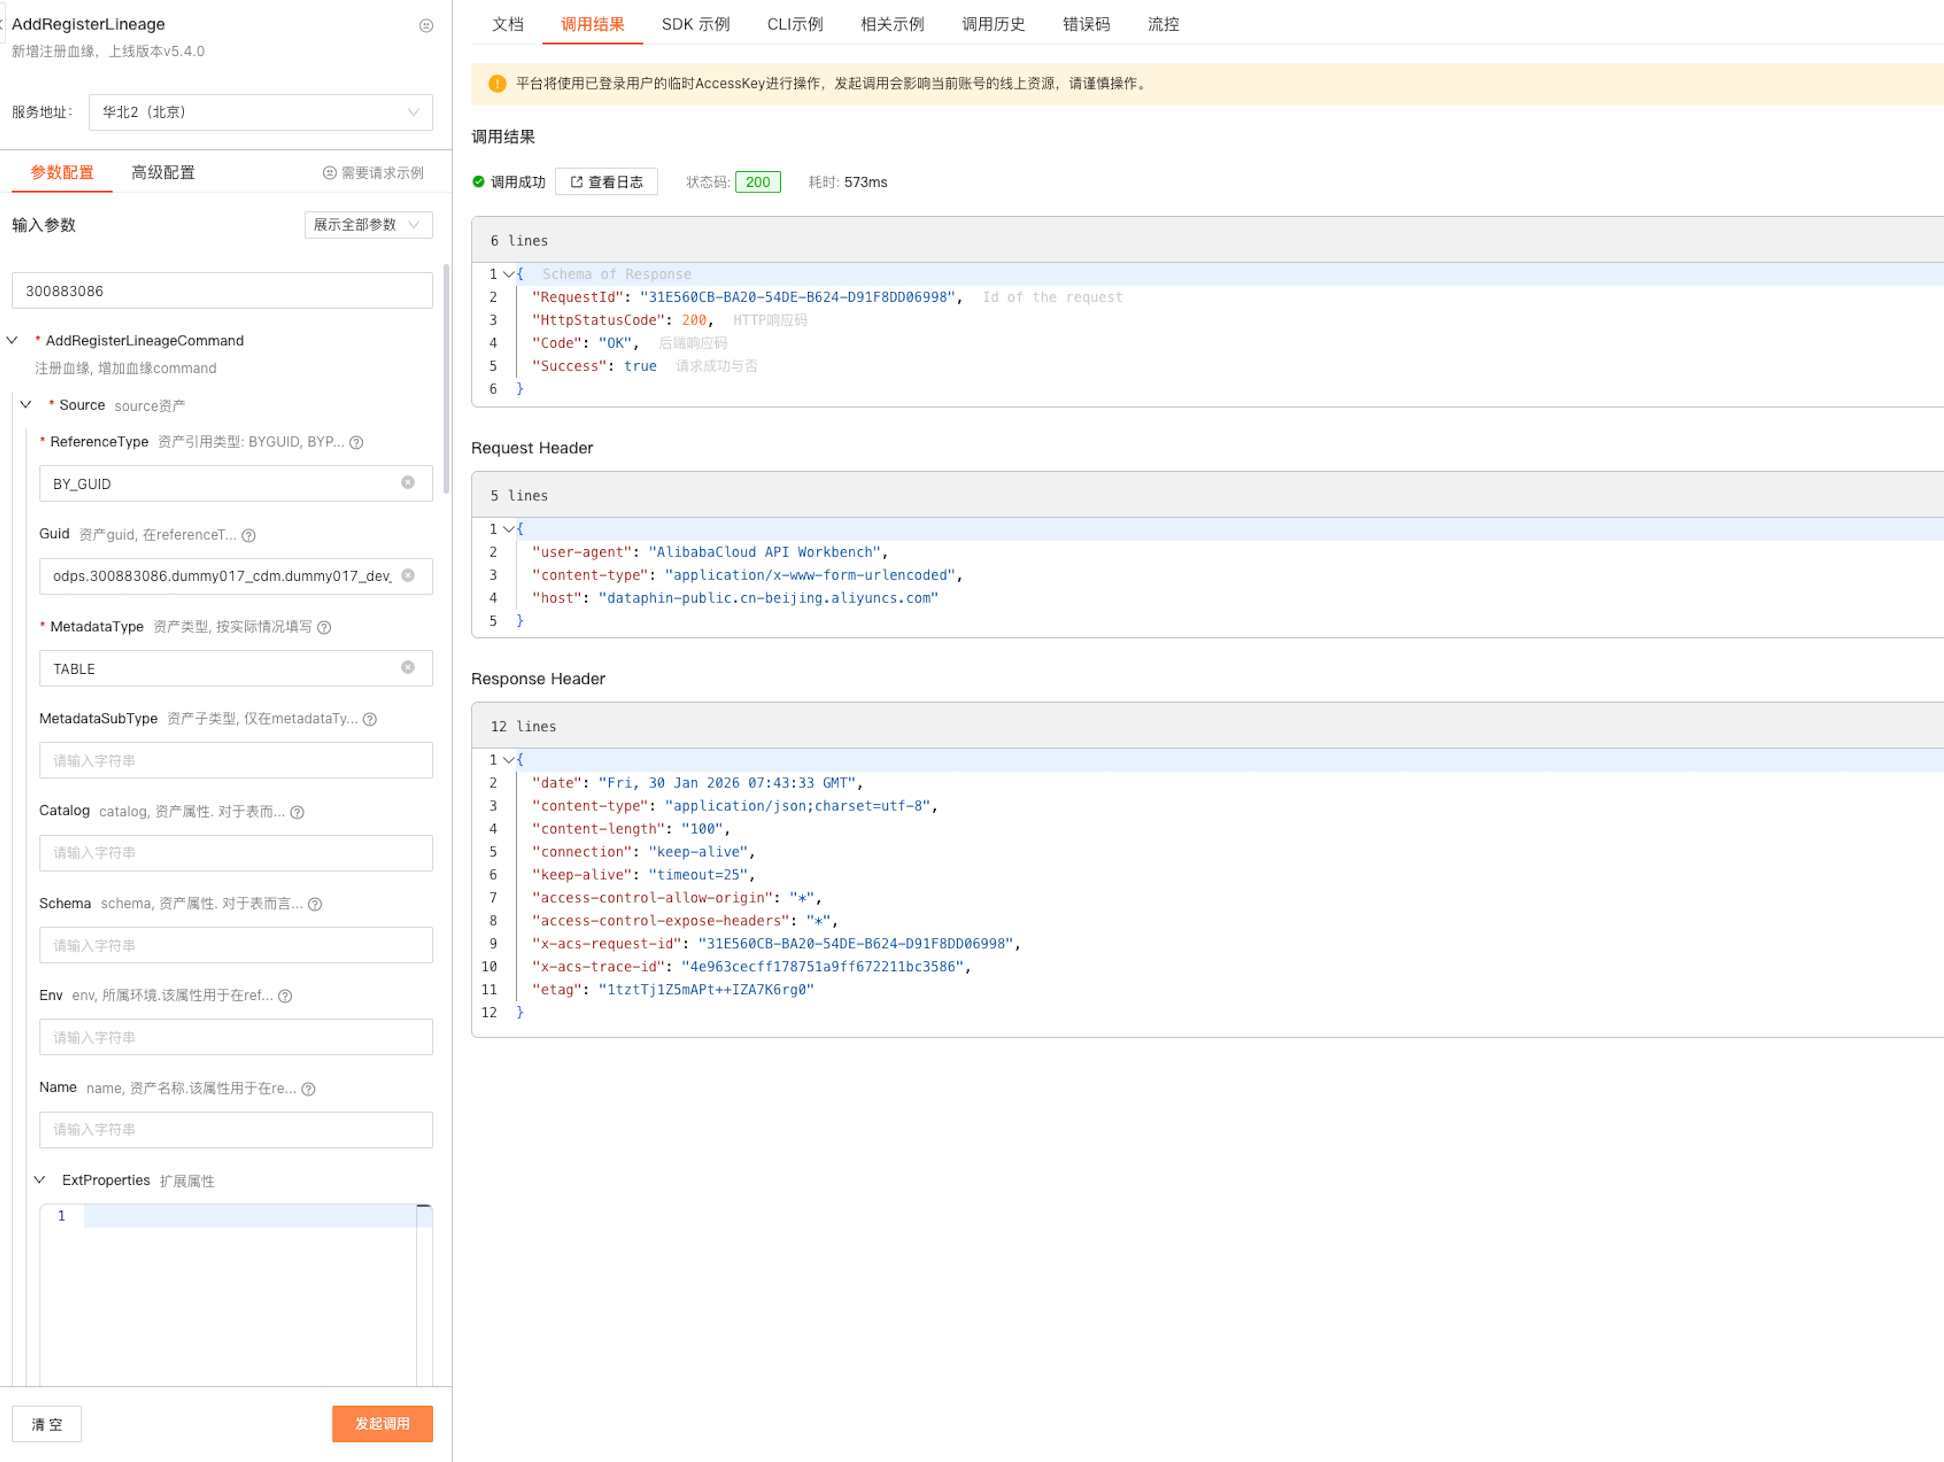Clear the BY_GUID ReferenceType field

tap(408, 483)
